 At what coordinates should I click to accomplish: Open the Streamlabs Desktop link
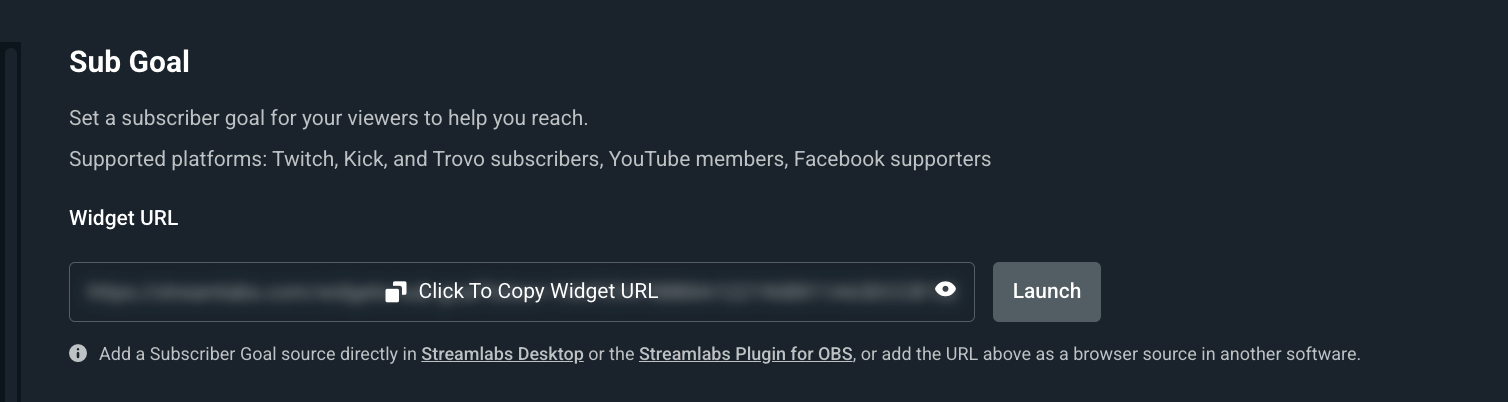[502, 354]
